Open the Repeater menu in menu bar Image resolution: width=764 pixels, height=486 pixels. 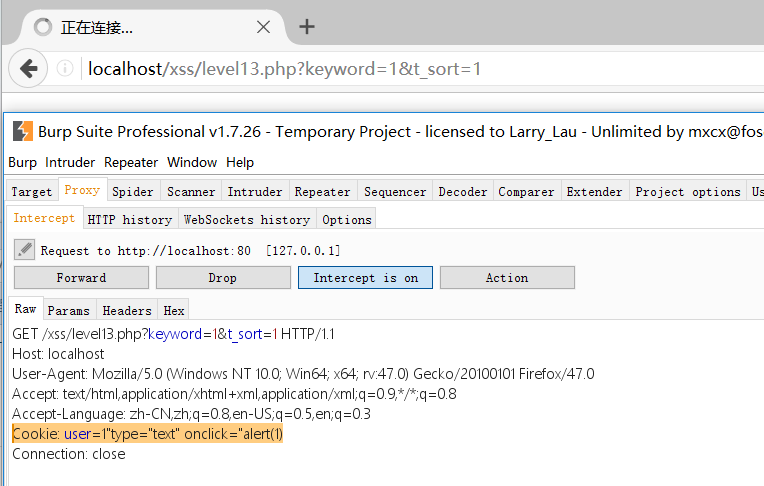[x=131, y=162]
